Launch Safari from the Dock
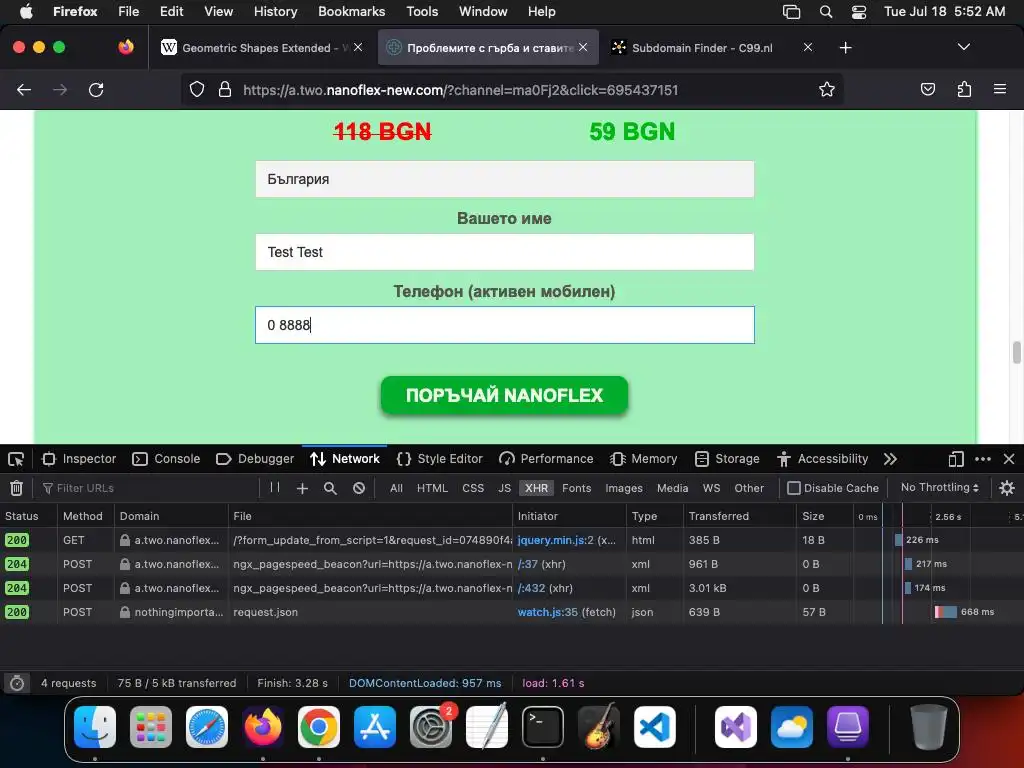 point(207,727)
